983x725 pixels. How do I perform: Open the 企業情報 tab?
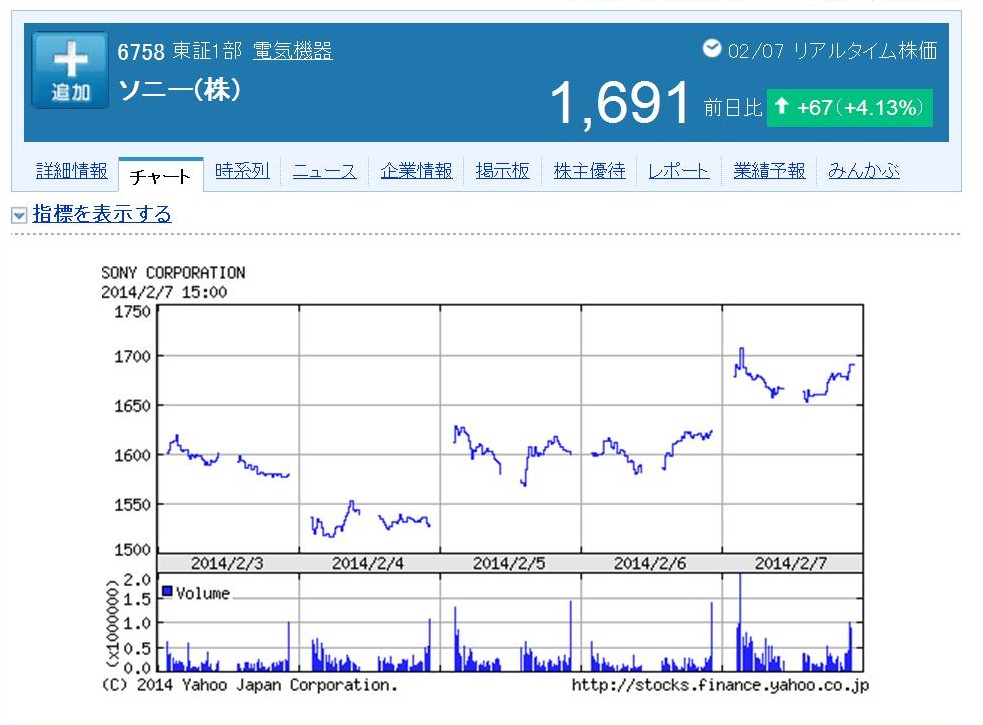click(416, 171)
